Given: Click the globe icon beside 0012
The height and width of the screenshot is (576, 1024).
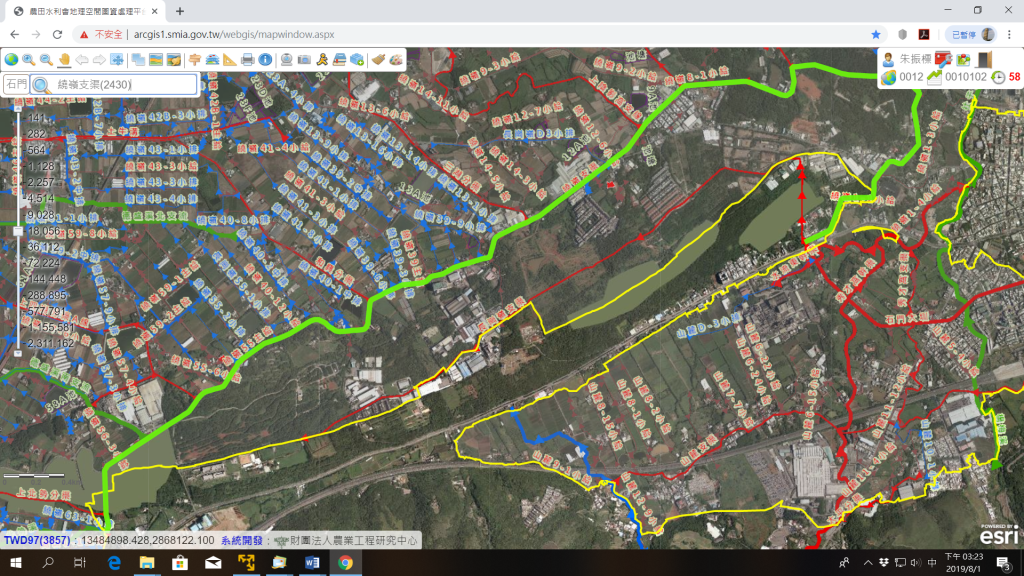Looking at the screenshot, I should point(889,77).
